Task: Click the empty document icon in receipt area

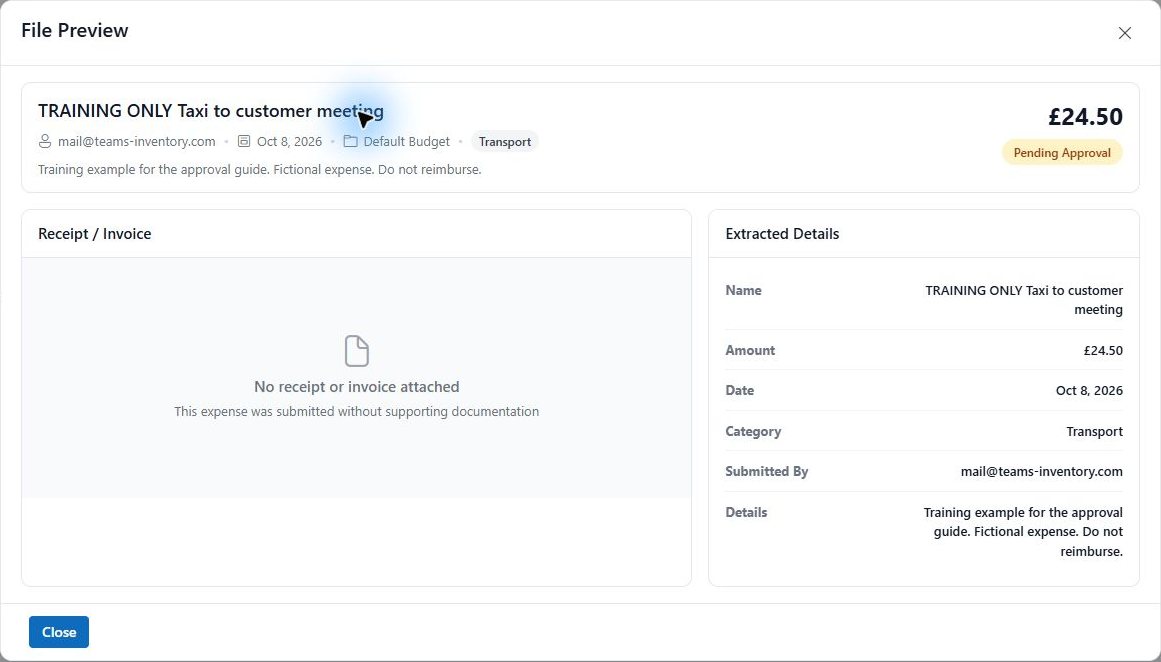Action: coord(357,351)
